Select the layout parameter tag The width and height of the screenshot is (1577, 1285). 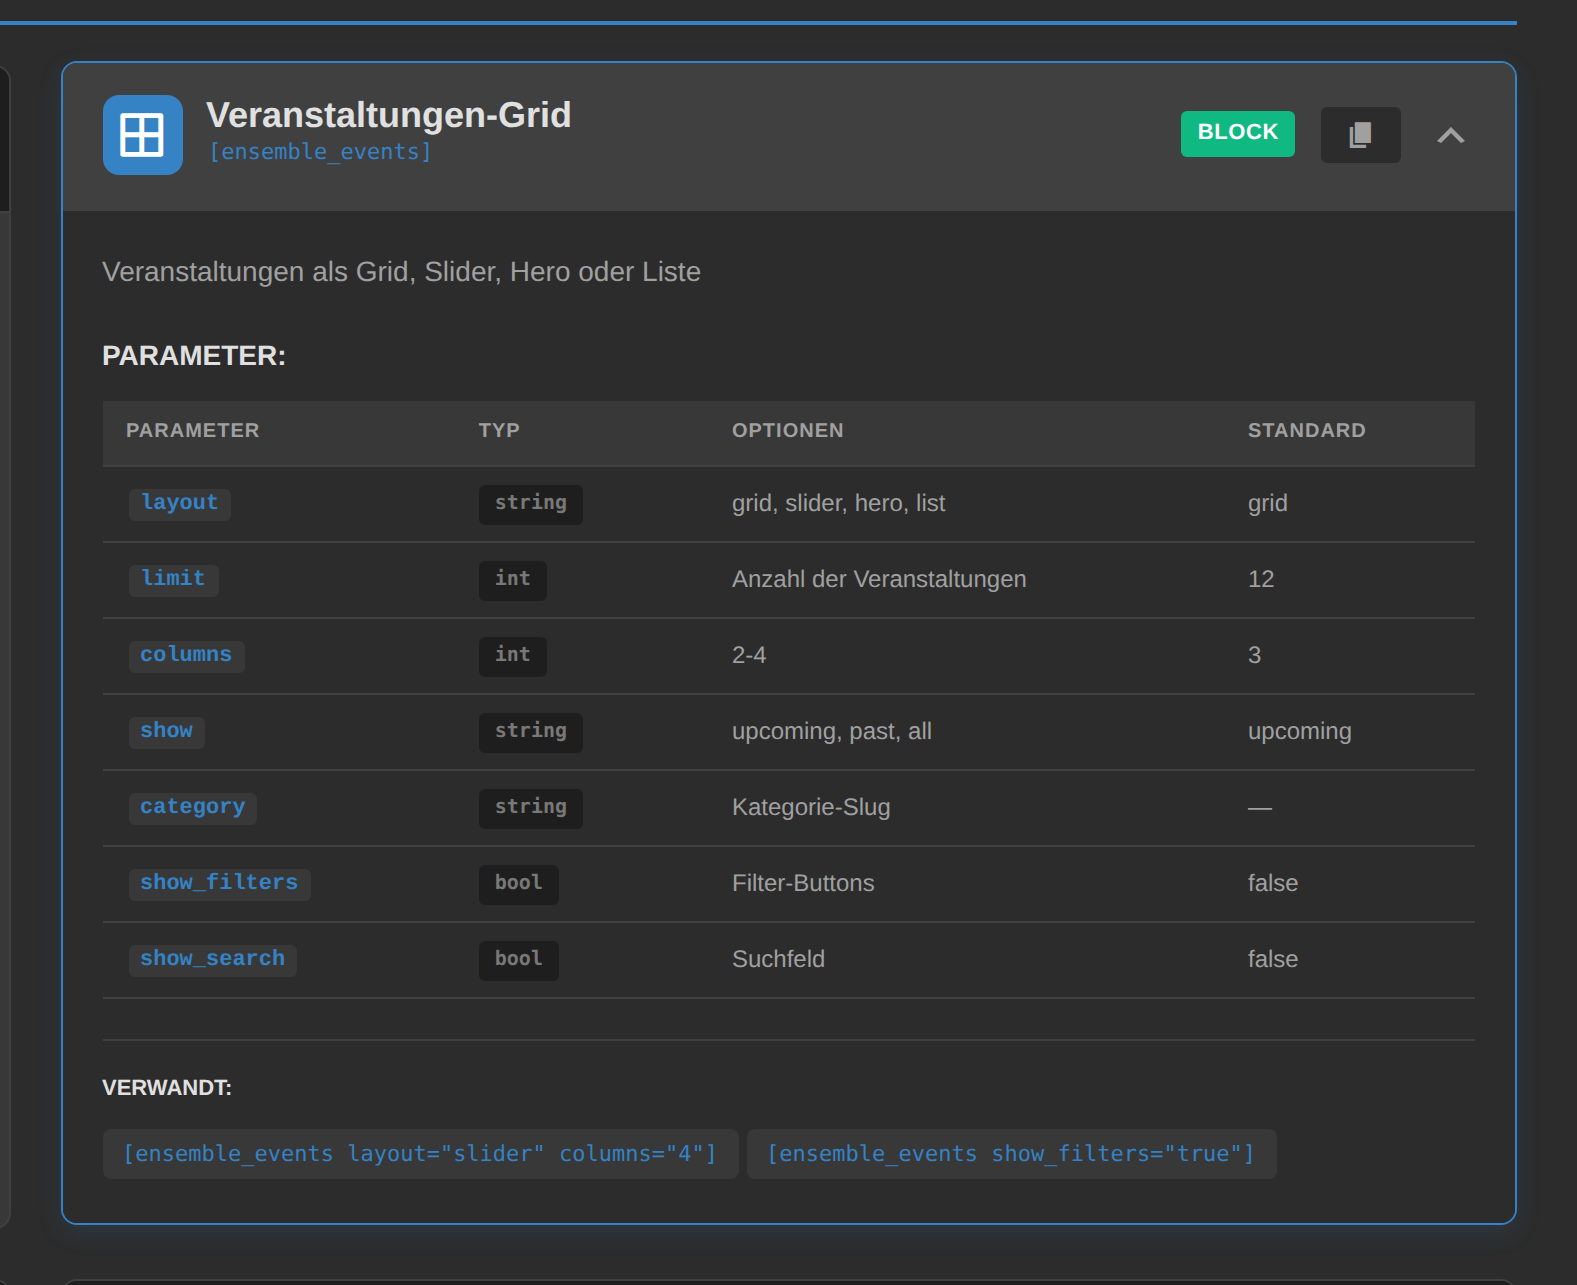pyautogui.click(x=179, y=503)
